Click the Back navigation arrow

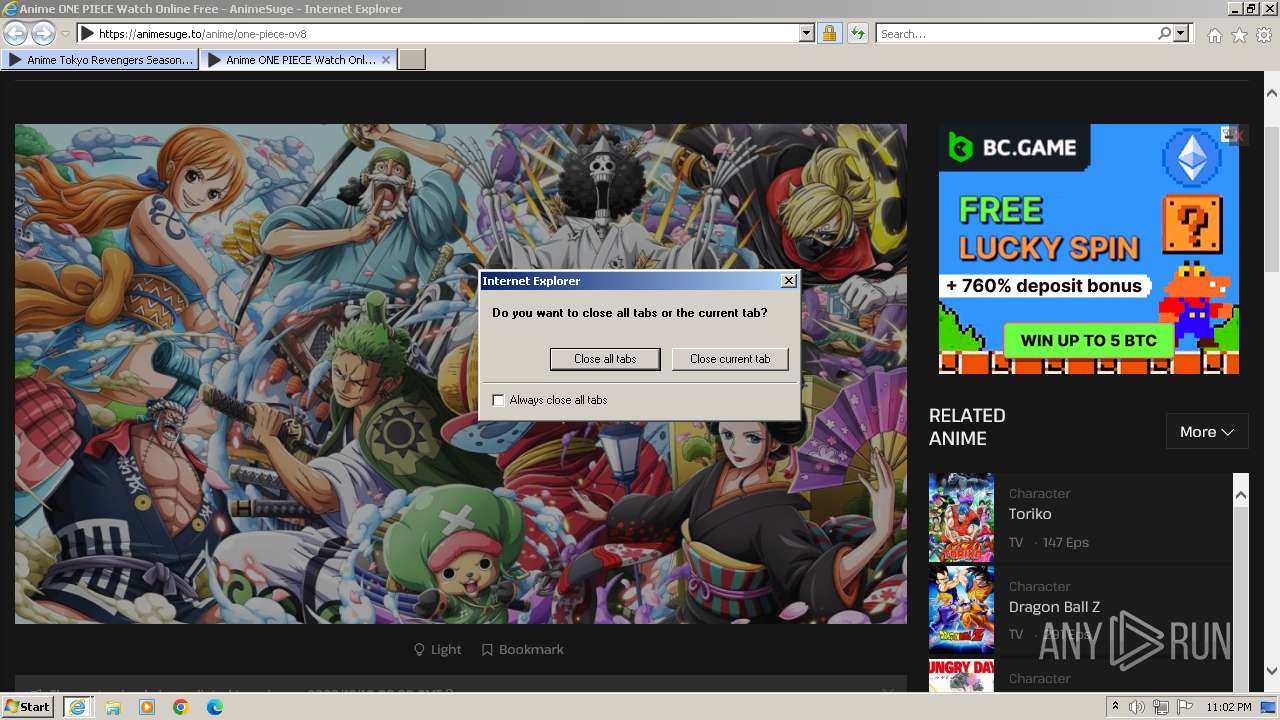coord(15,33)
